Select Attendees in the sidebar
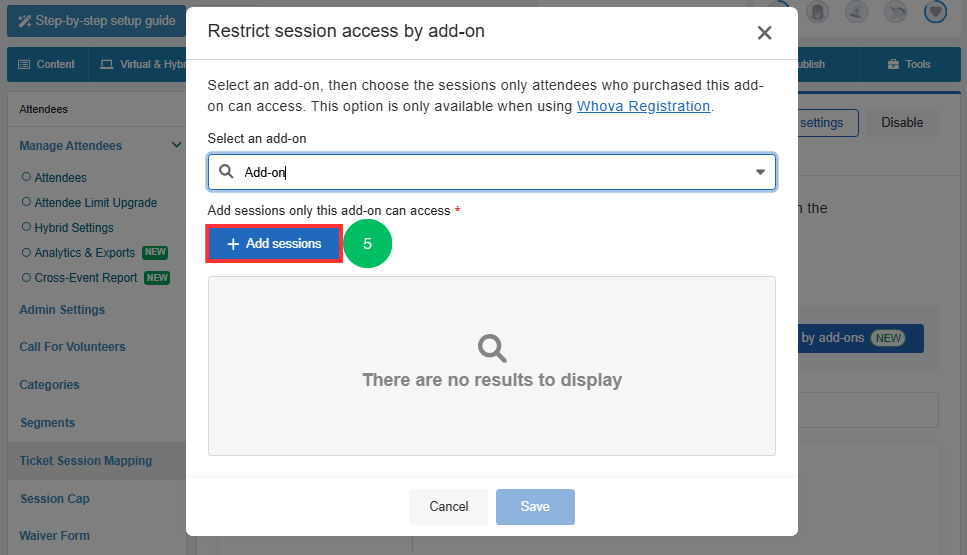The width and height of the screenshot is (967, 555). point(60,178)
